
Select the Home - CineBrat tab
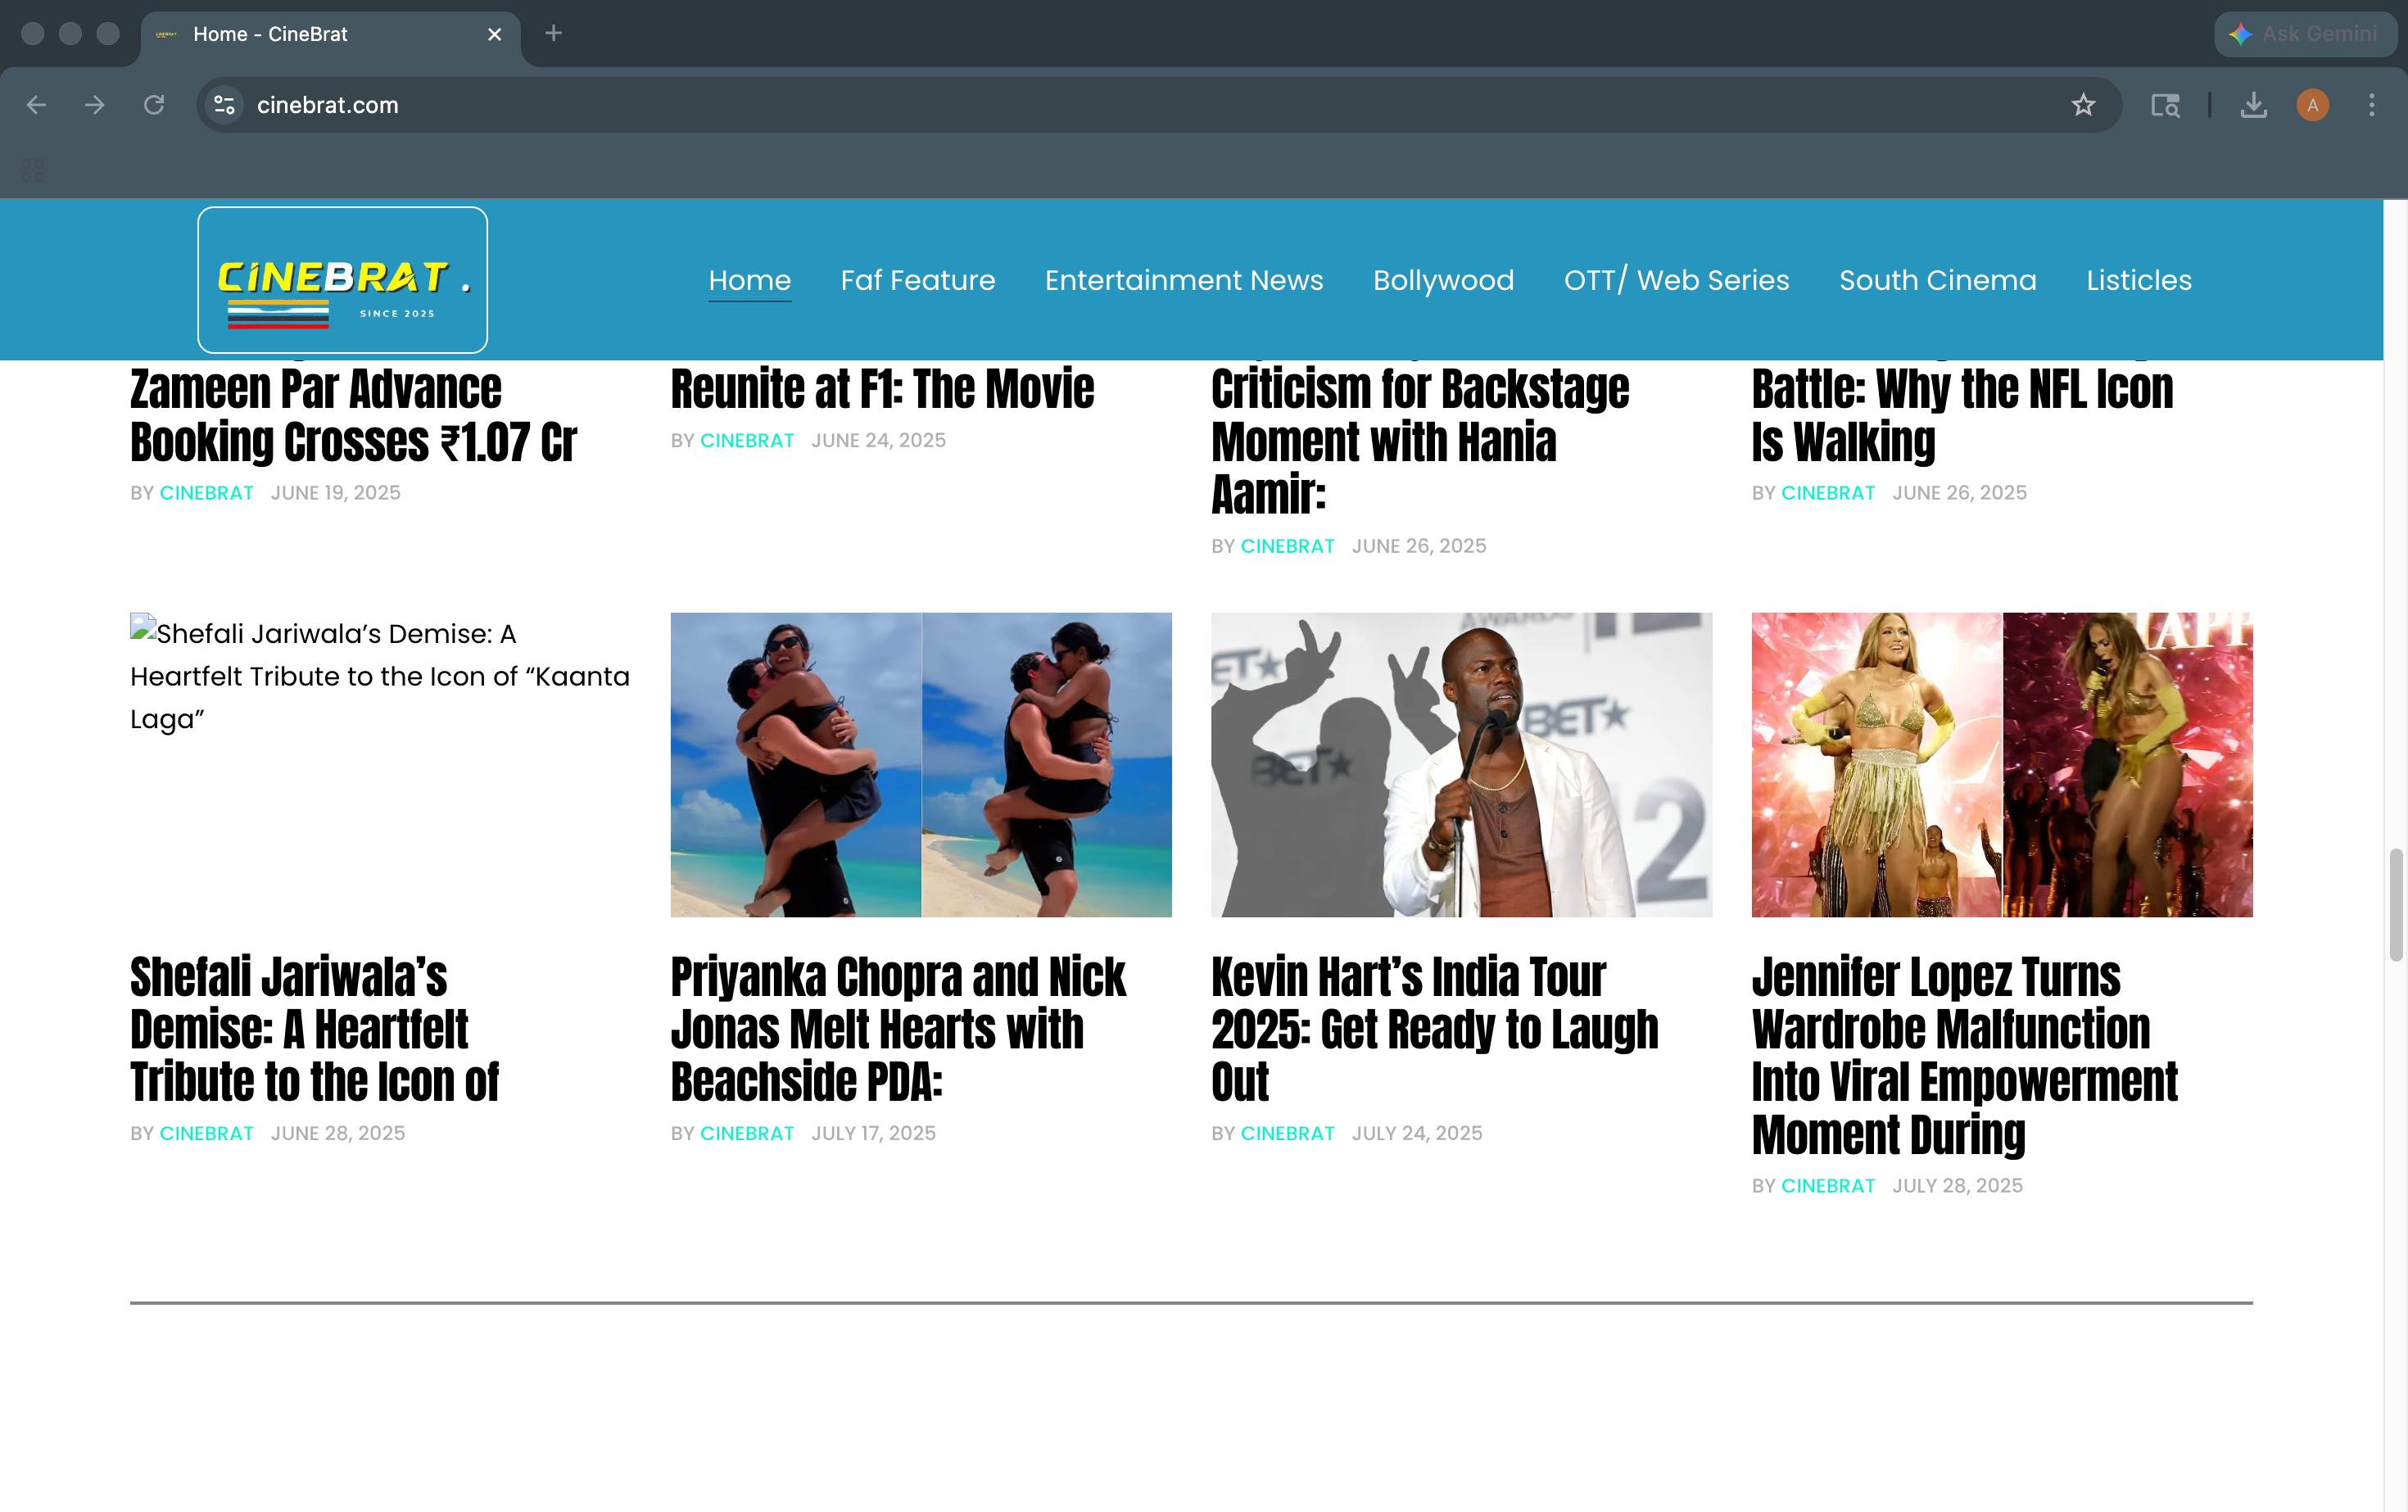coord(330,34)
